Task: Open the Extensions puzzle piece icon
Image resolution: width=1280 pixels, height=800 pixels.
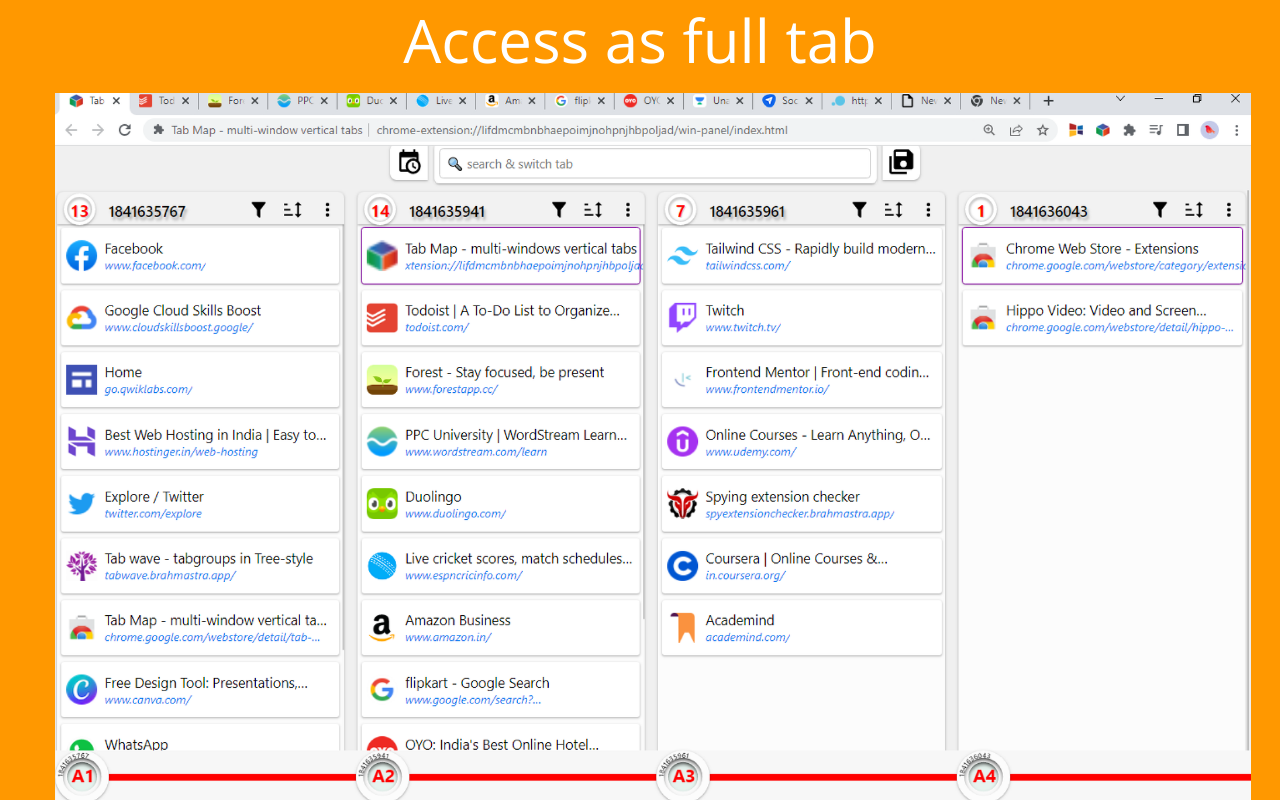Action: click(x=1129, y=130)
